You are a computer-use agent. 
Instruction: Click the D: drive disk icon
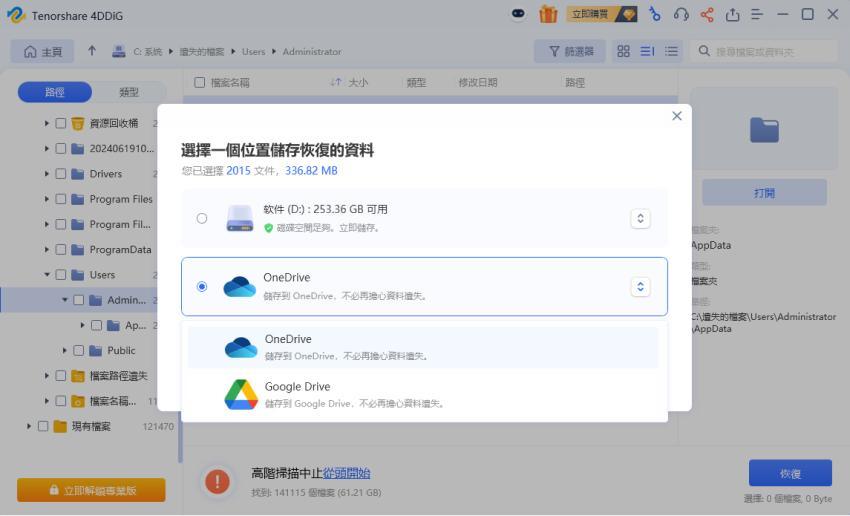tap(240, 218)
